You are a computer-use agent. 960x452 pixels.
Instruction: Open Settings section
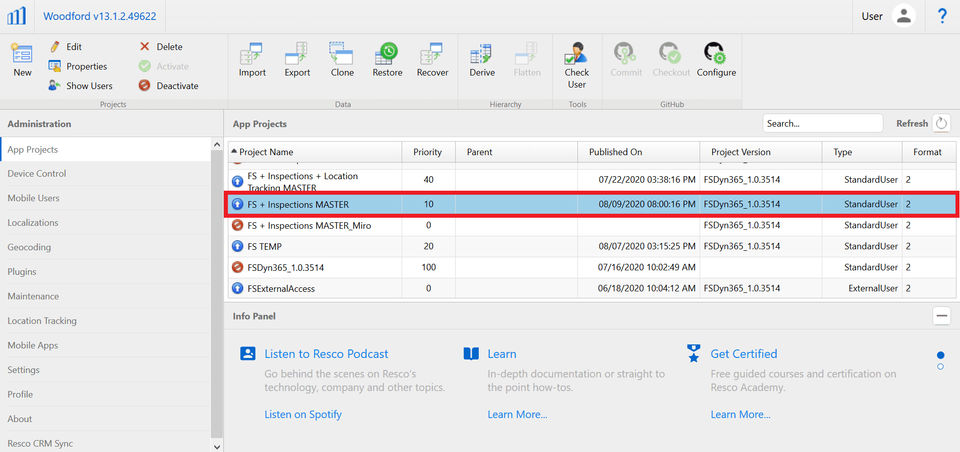tap(105, 370)
